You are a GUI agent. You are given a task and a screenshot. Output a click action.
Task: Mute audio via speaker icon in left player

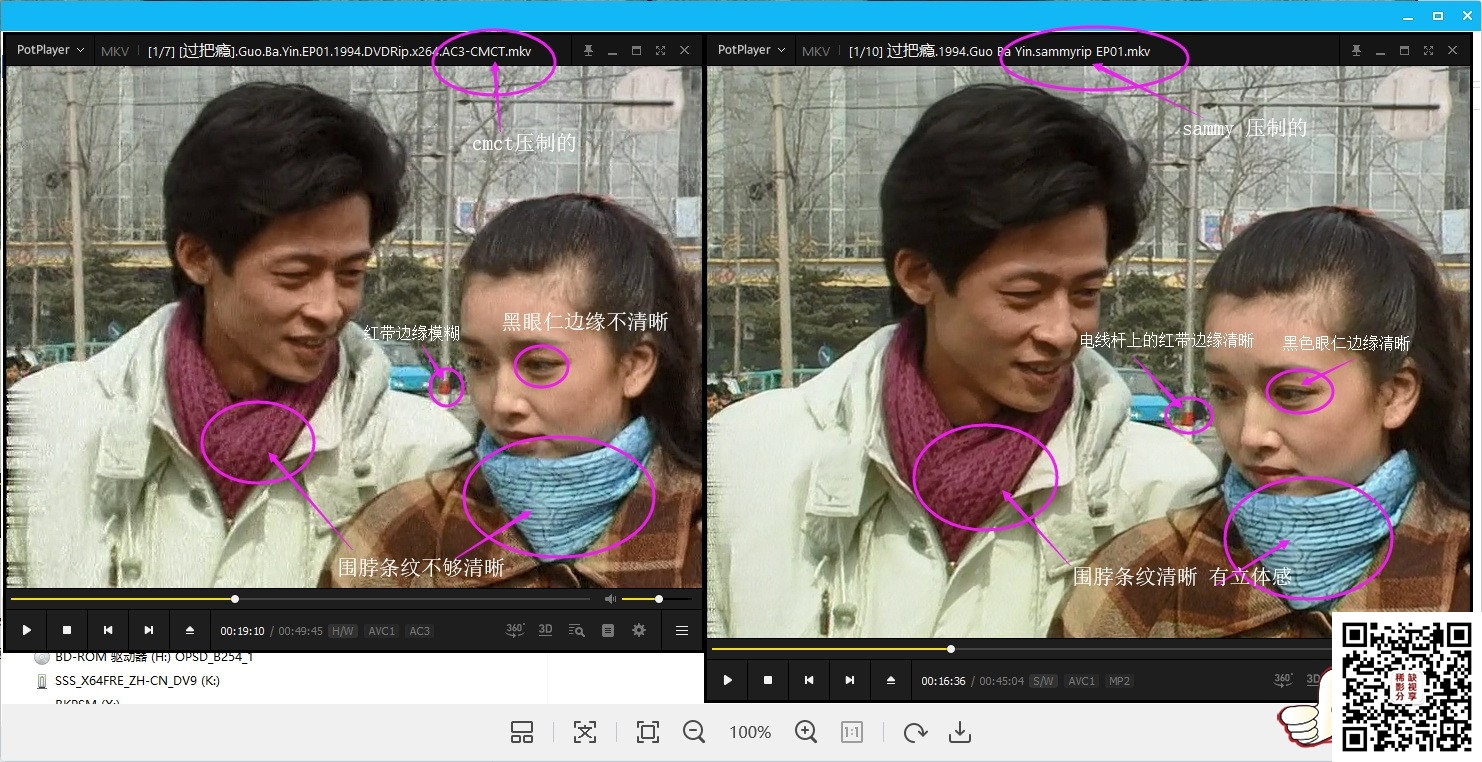pyautogui.click(x=610, y=599)
